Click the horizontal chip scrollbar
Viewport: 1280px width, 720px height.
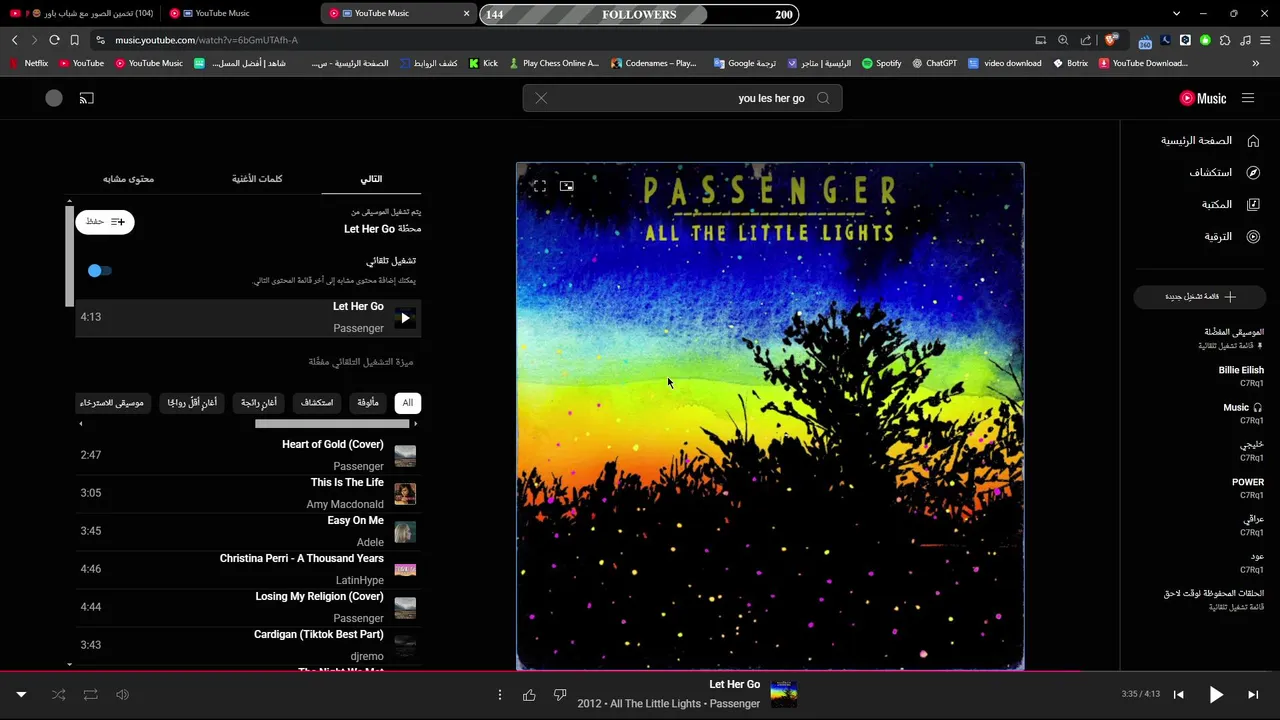point(332,424)
